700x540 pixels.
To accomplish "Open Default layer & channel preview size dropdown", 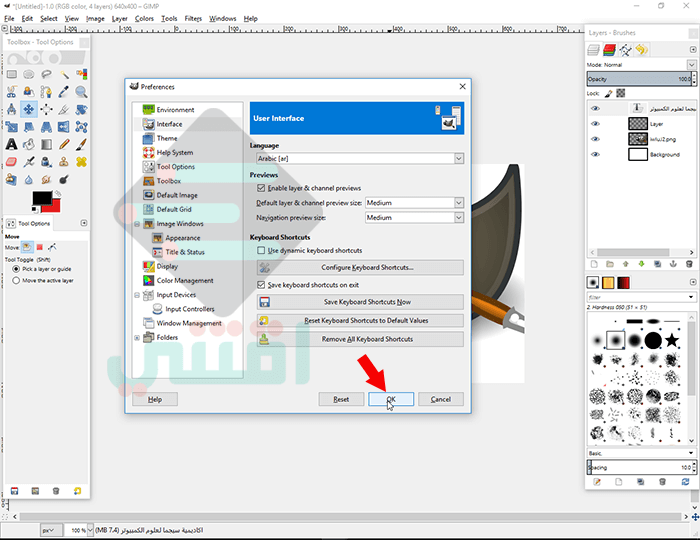I will click(x=414, y=203).
